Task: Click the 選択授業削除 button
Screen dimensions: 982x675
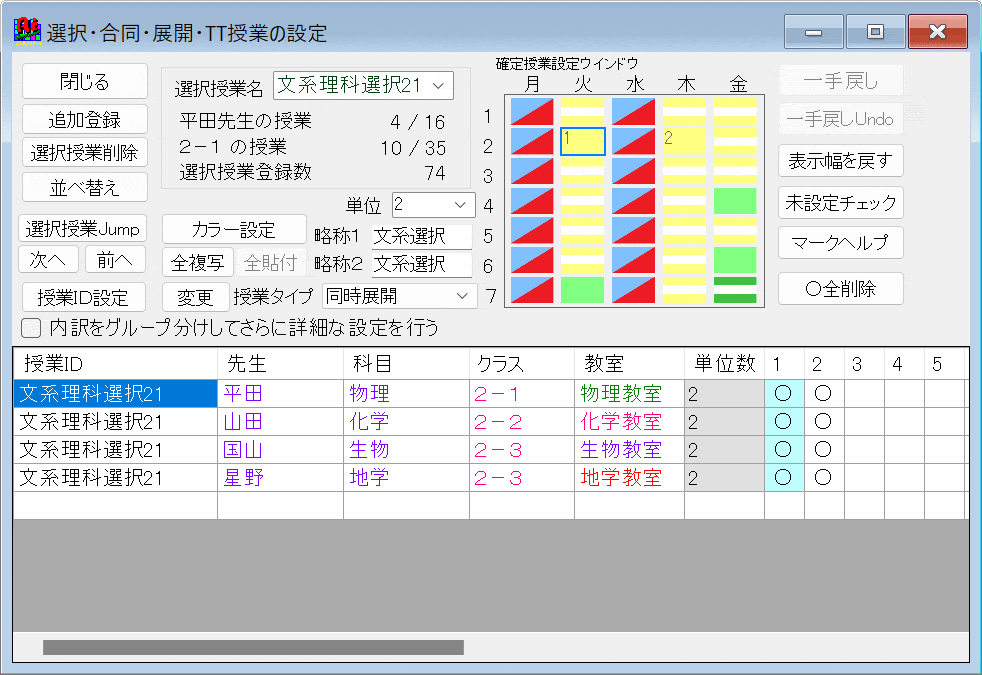Action: pyautogui.click(x=83, y=150)
